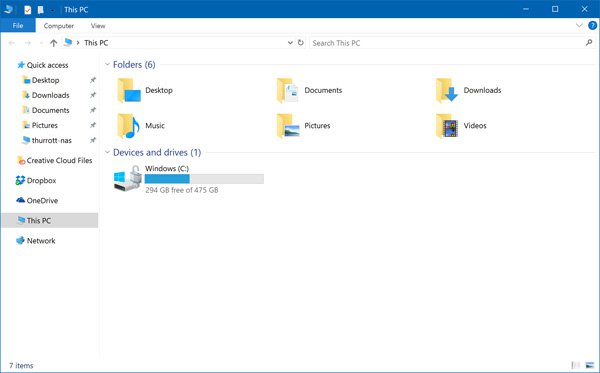Open the File menu
This screenshot has height=373, width=600.
tap(18, 26)
